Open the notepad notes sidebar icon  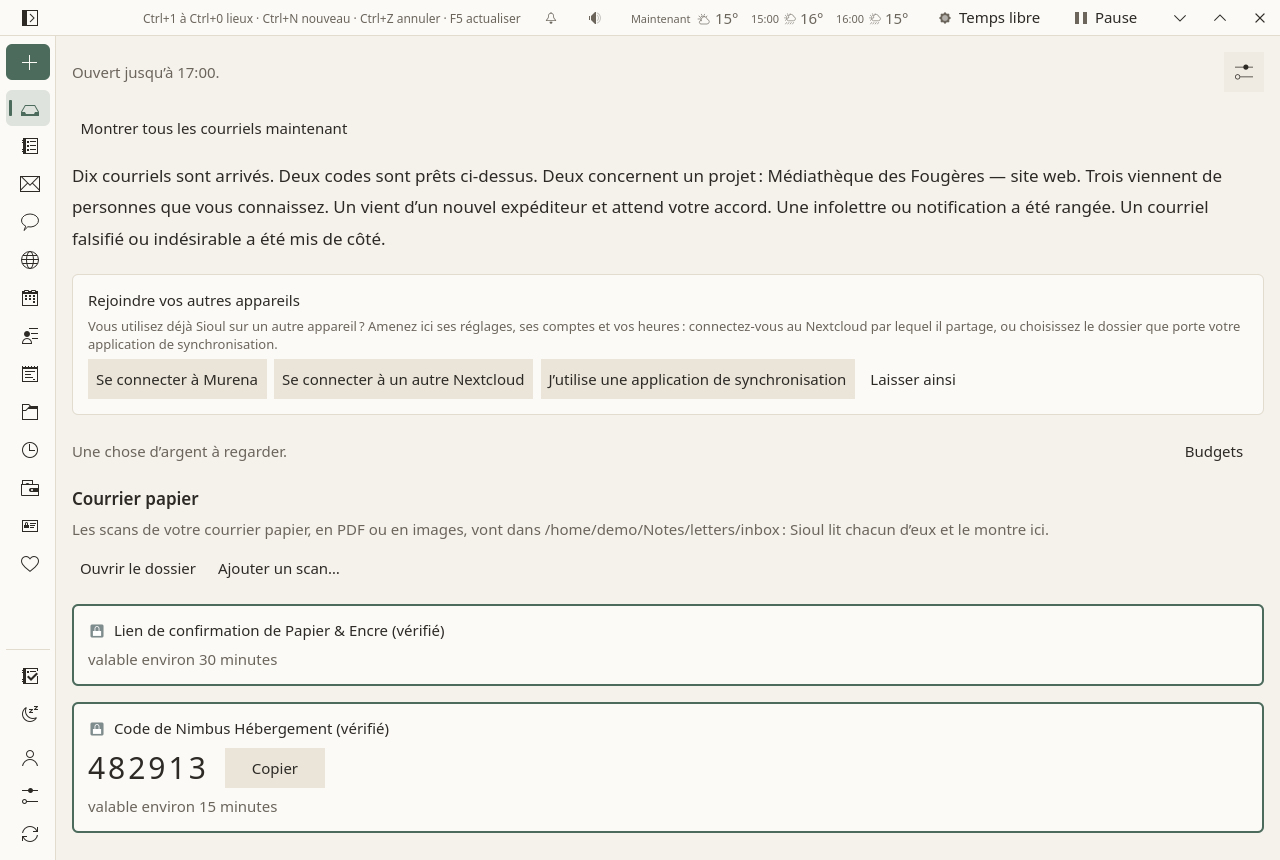(x=30, y=374)
